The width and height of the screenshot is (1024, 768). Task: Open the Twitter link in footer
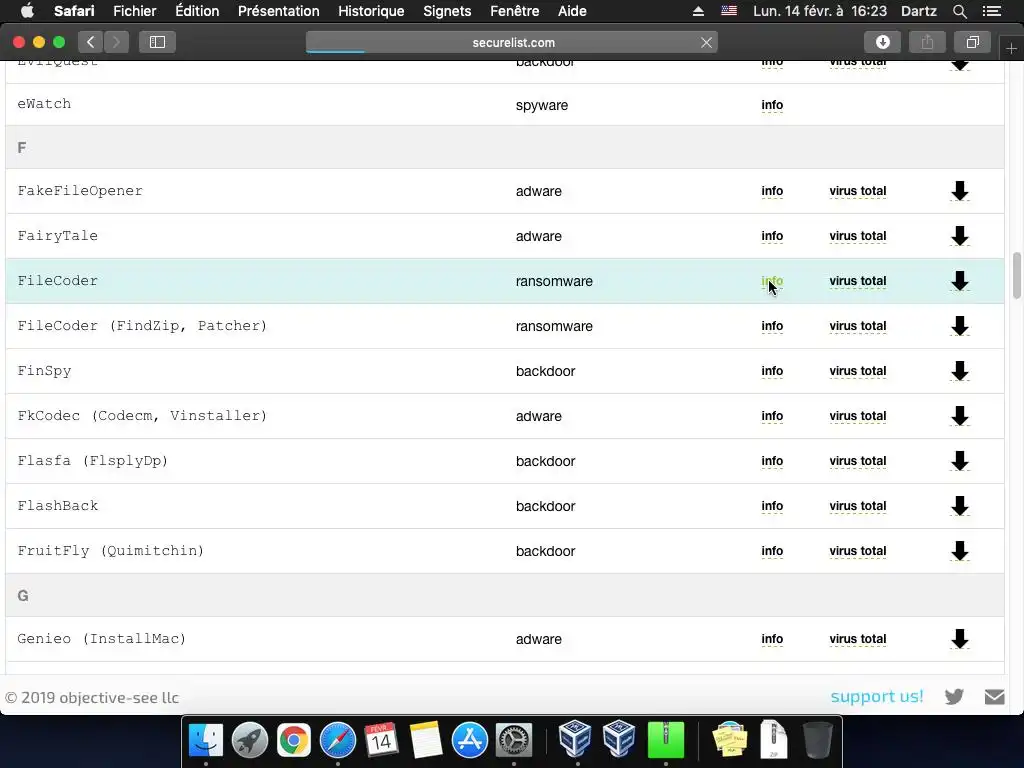(954, 697)
